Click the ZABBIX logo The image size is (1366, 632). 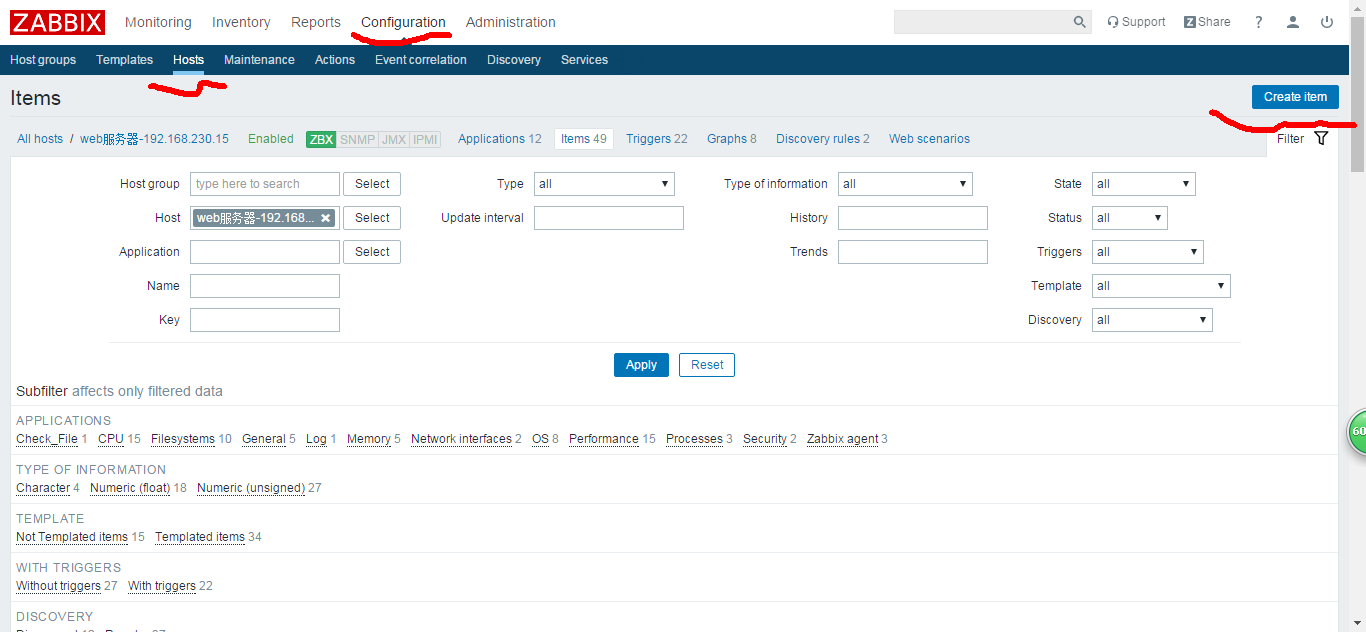pos(57,22)
